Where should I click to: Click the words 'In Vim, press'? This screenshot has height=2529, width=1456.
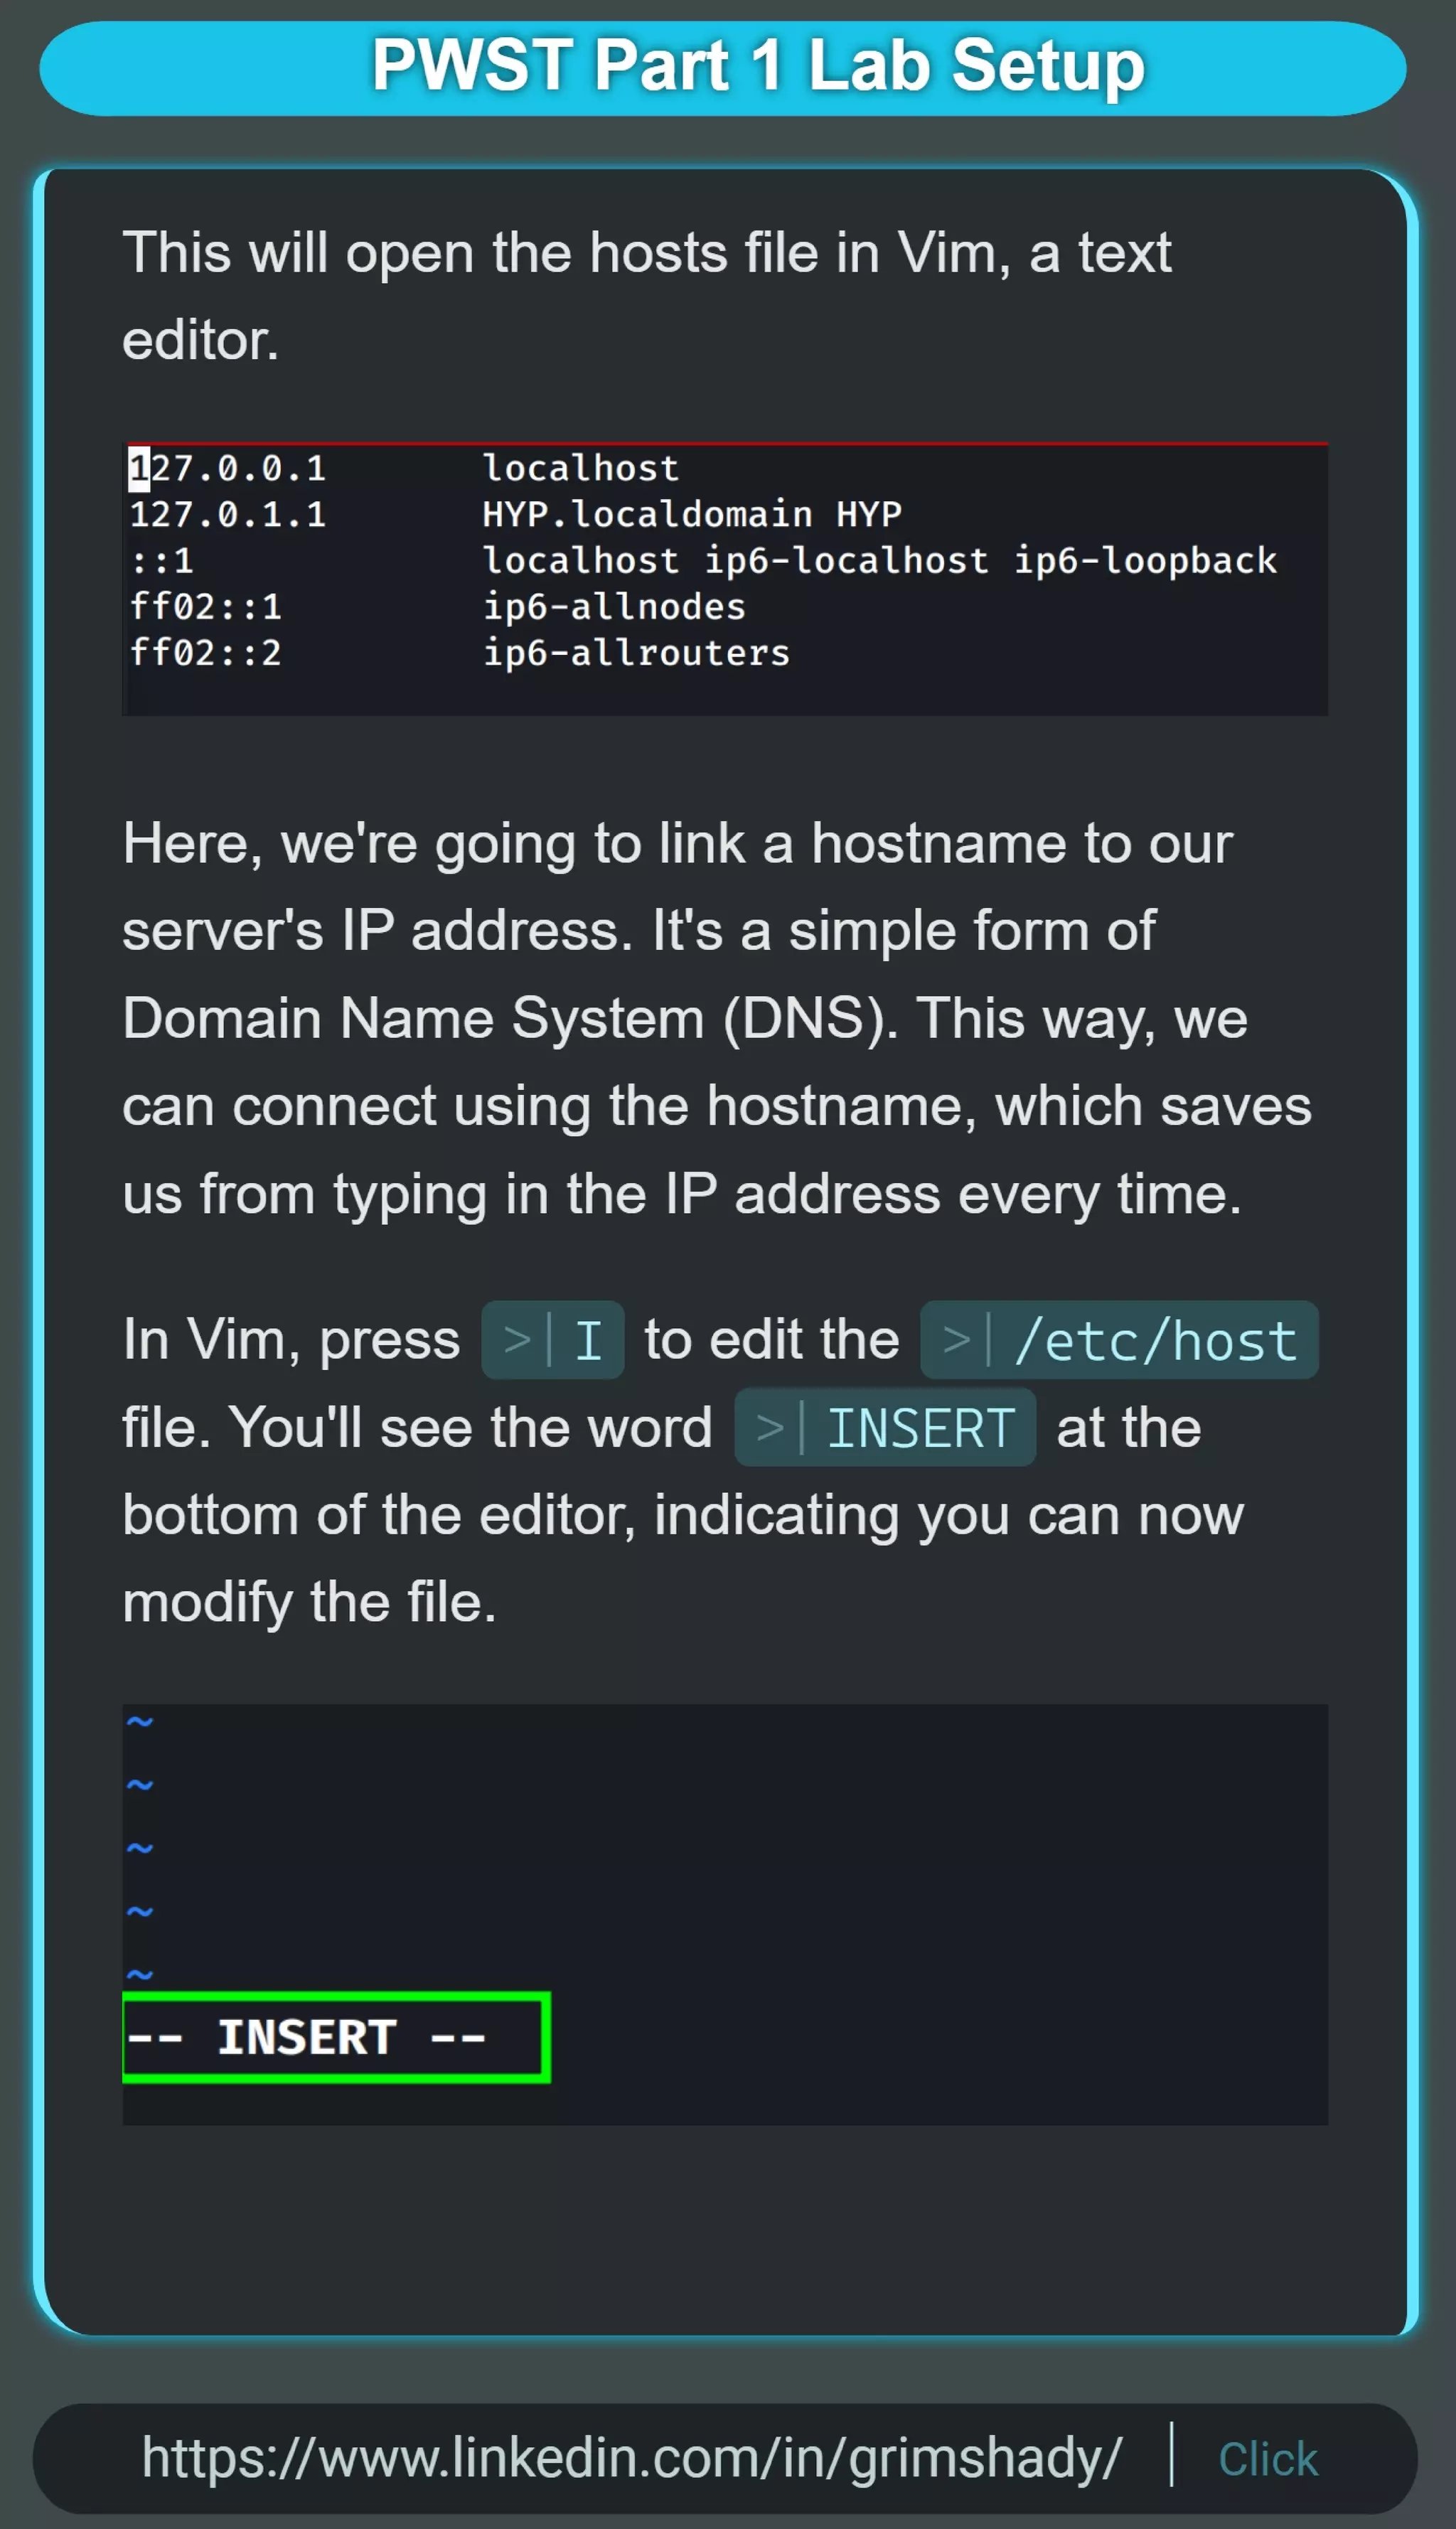(x=291, y=1340)
